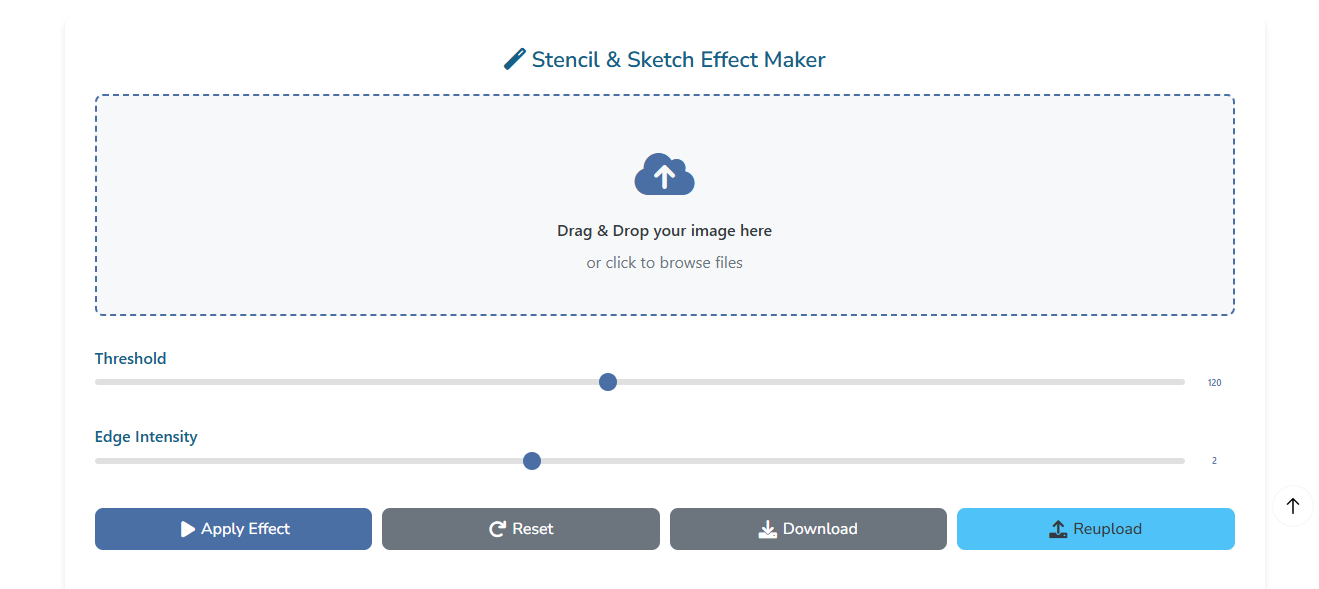This screenshot has height=589, width=1319.
Task: Click the Threshold value 120 readout
Action: click(x=1214, y=383)
